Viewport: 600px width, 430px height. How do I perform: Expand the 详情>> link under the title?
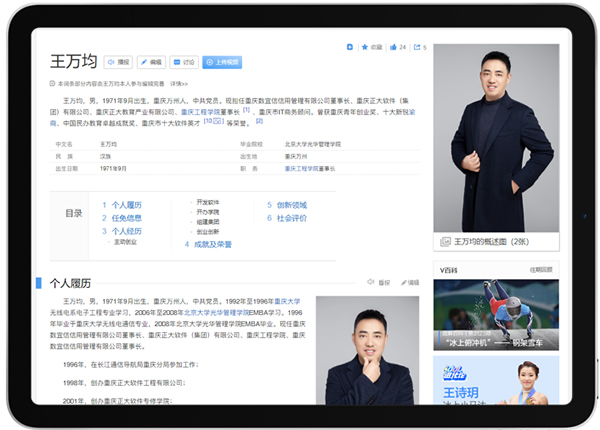tap(178, 84)
